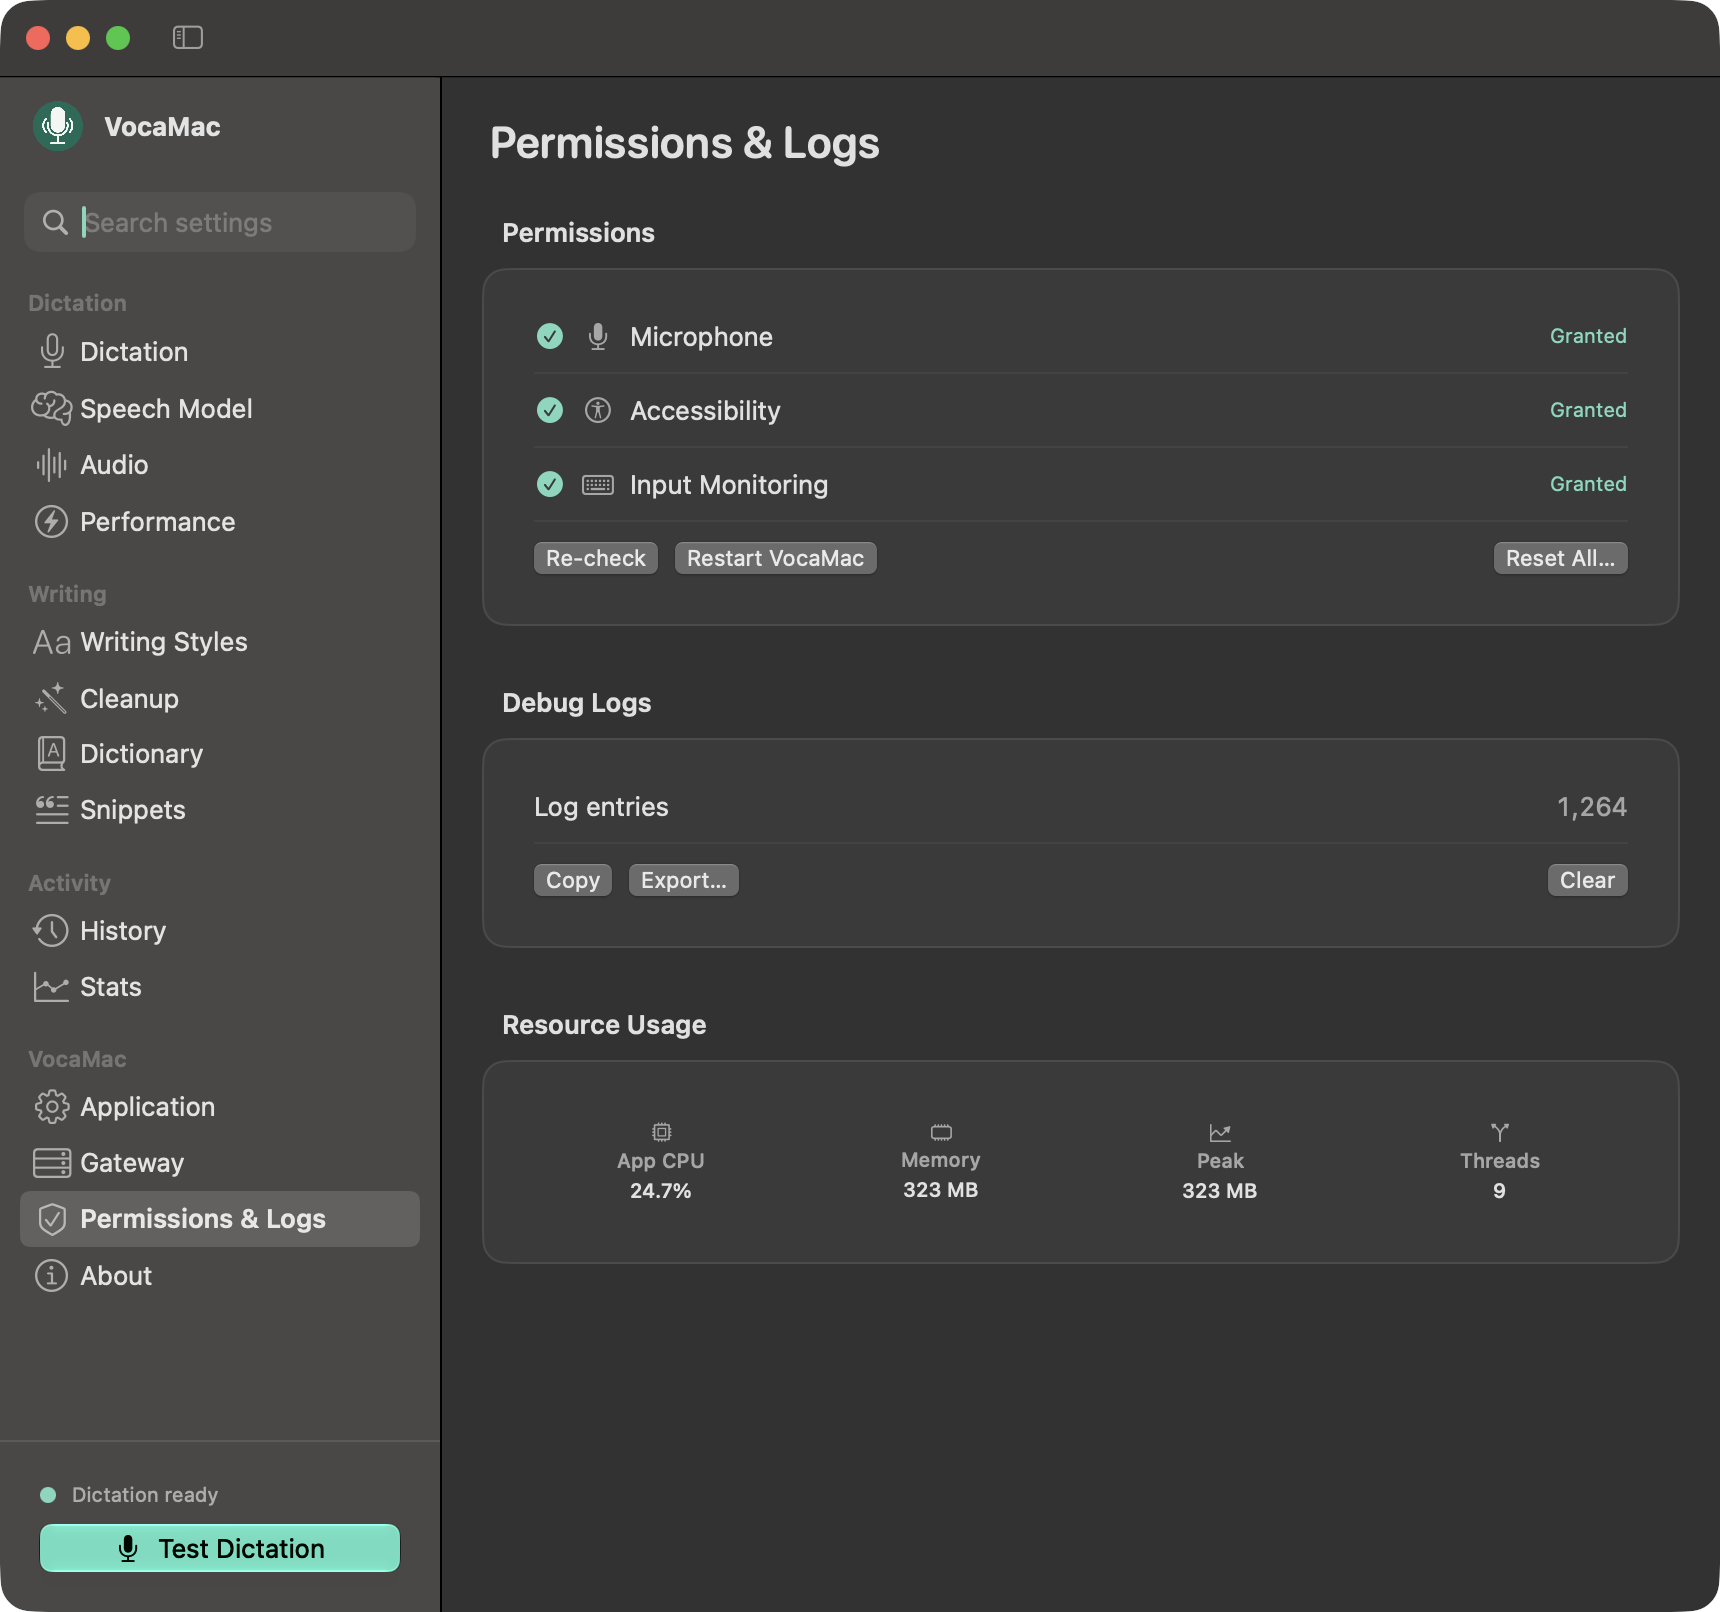Click the info icon beside About
Screen dimensions: 1720x1612
point(52,1276)
